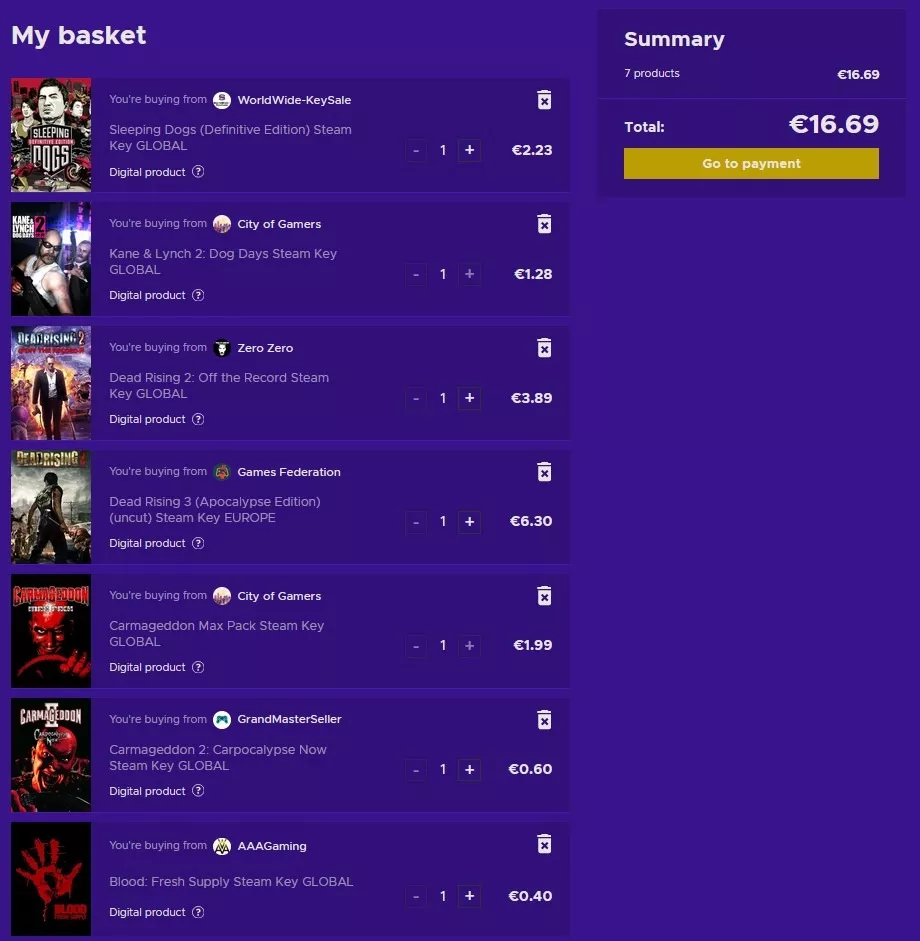
Task: Open WorldWide-KeySale seller page
Action: point(294,100)
